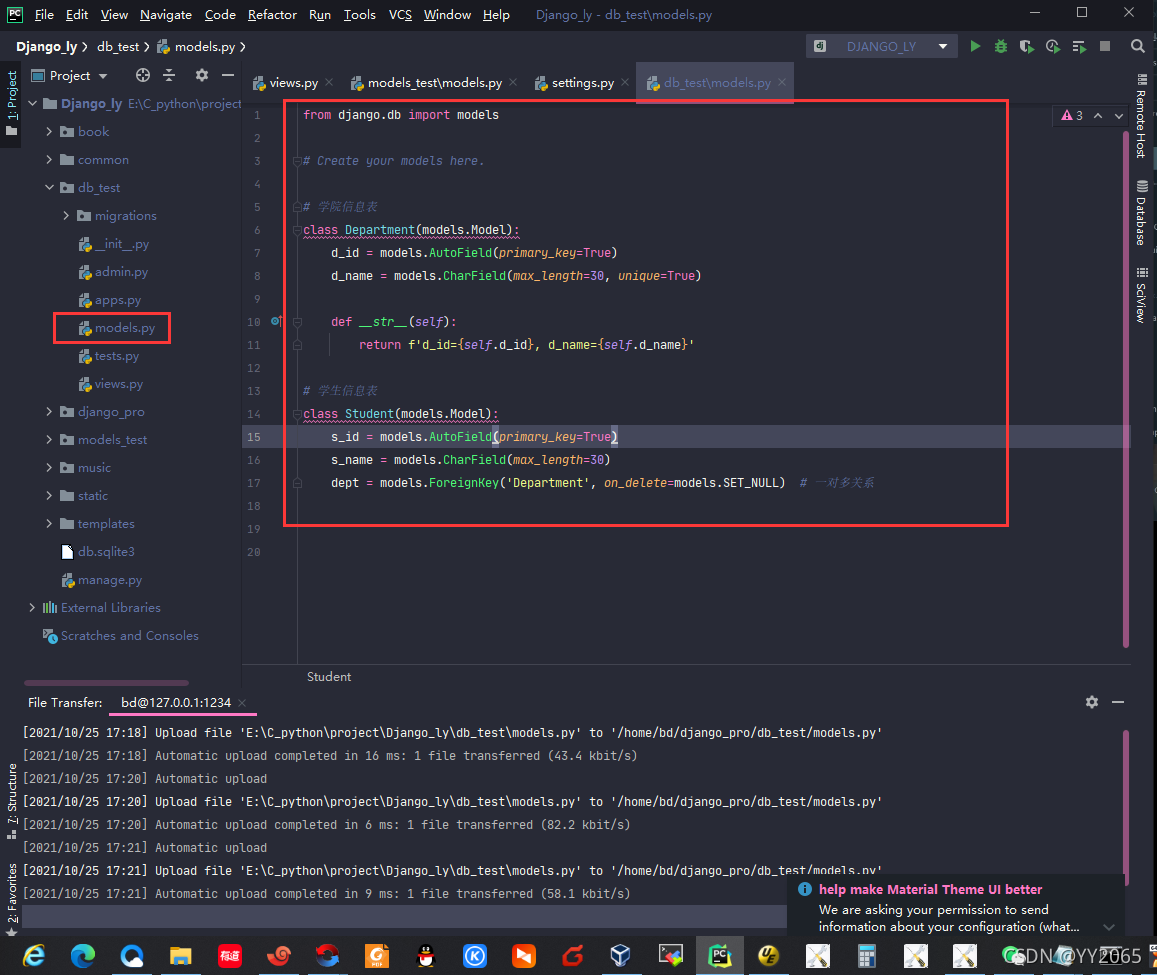Image resolution: width=1157 pixels, height=975 pixels.
Task: Fold the Department class at line 6
Action: [297, 230]
